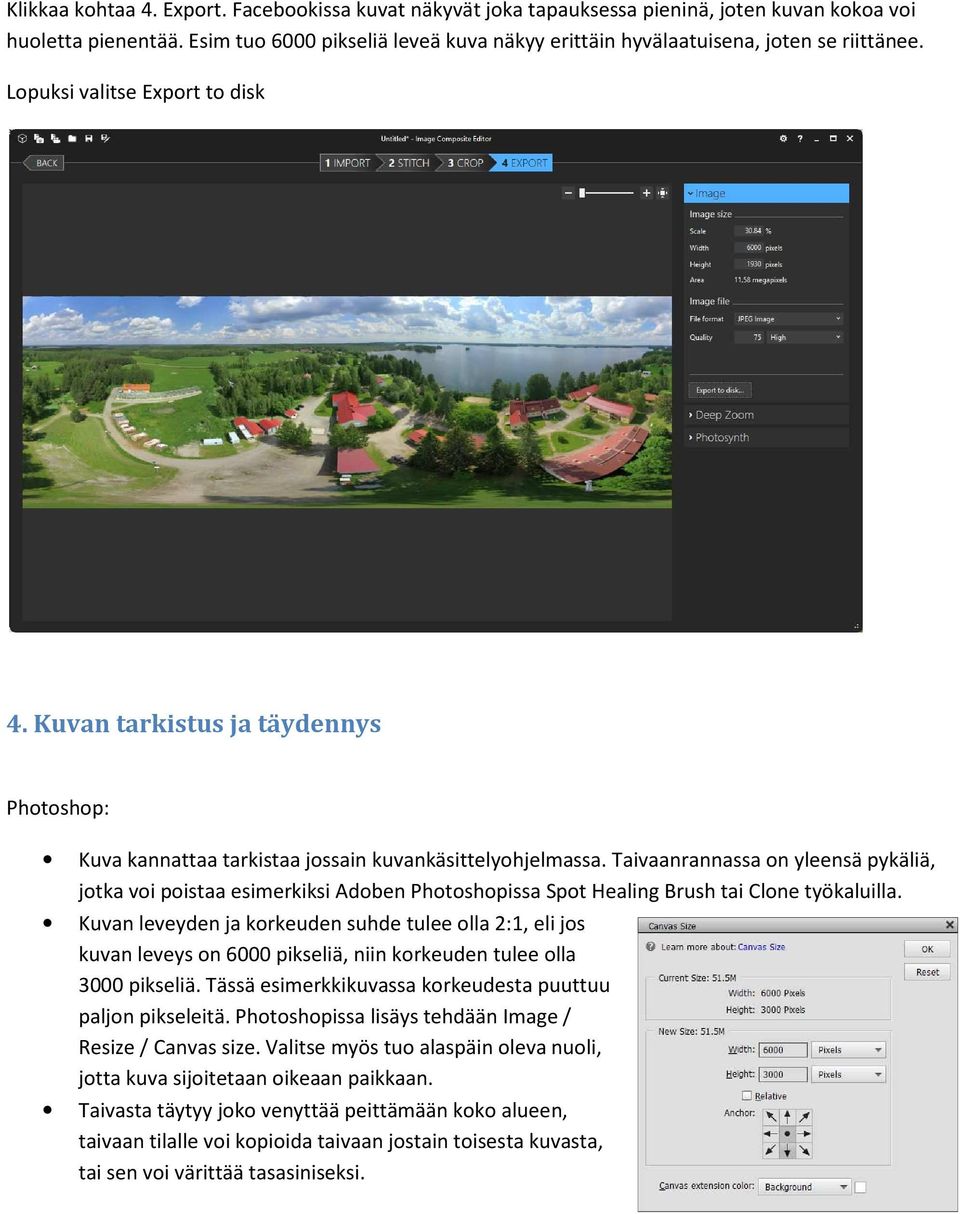Go to the 1 IMPORT step
Image resolution: width=960 pixels, height=1214 pixels.
(347, 163)
